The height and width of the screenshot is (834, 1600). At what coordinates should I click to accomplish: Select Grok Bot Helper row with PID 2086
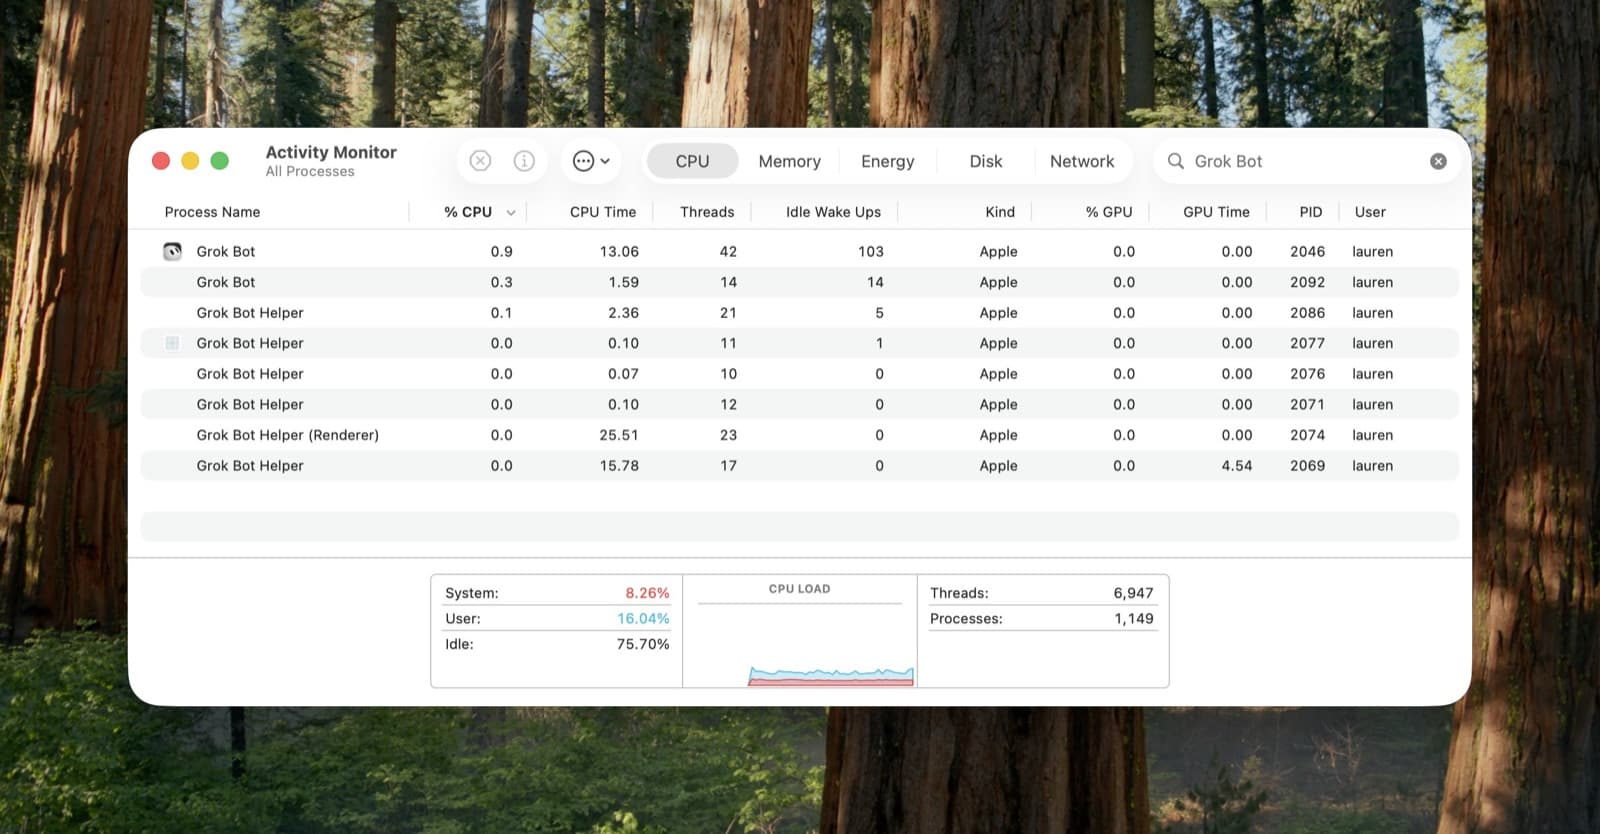pos(799,313)
